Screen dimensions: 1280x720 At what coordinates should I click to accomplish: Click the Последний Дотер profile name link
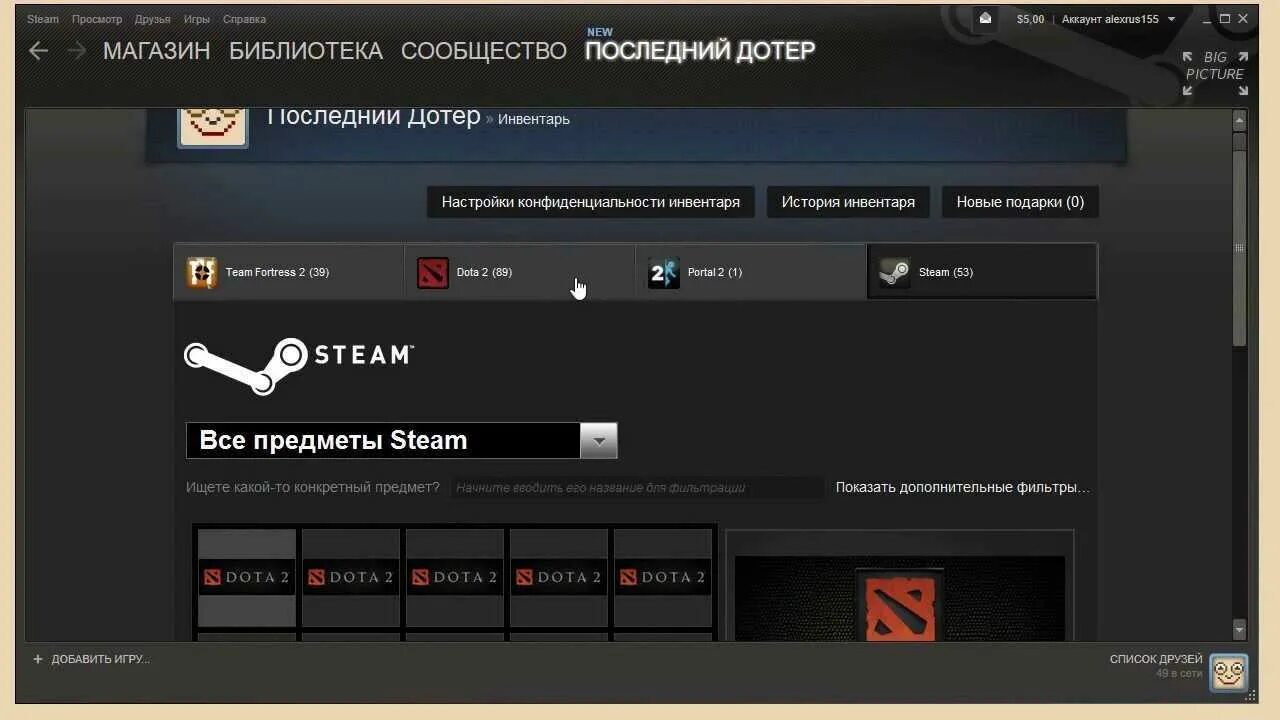click(x=374, y=116)
